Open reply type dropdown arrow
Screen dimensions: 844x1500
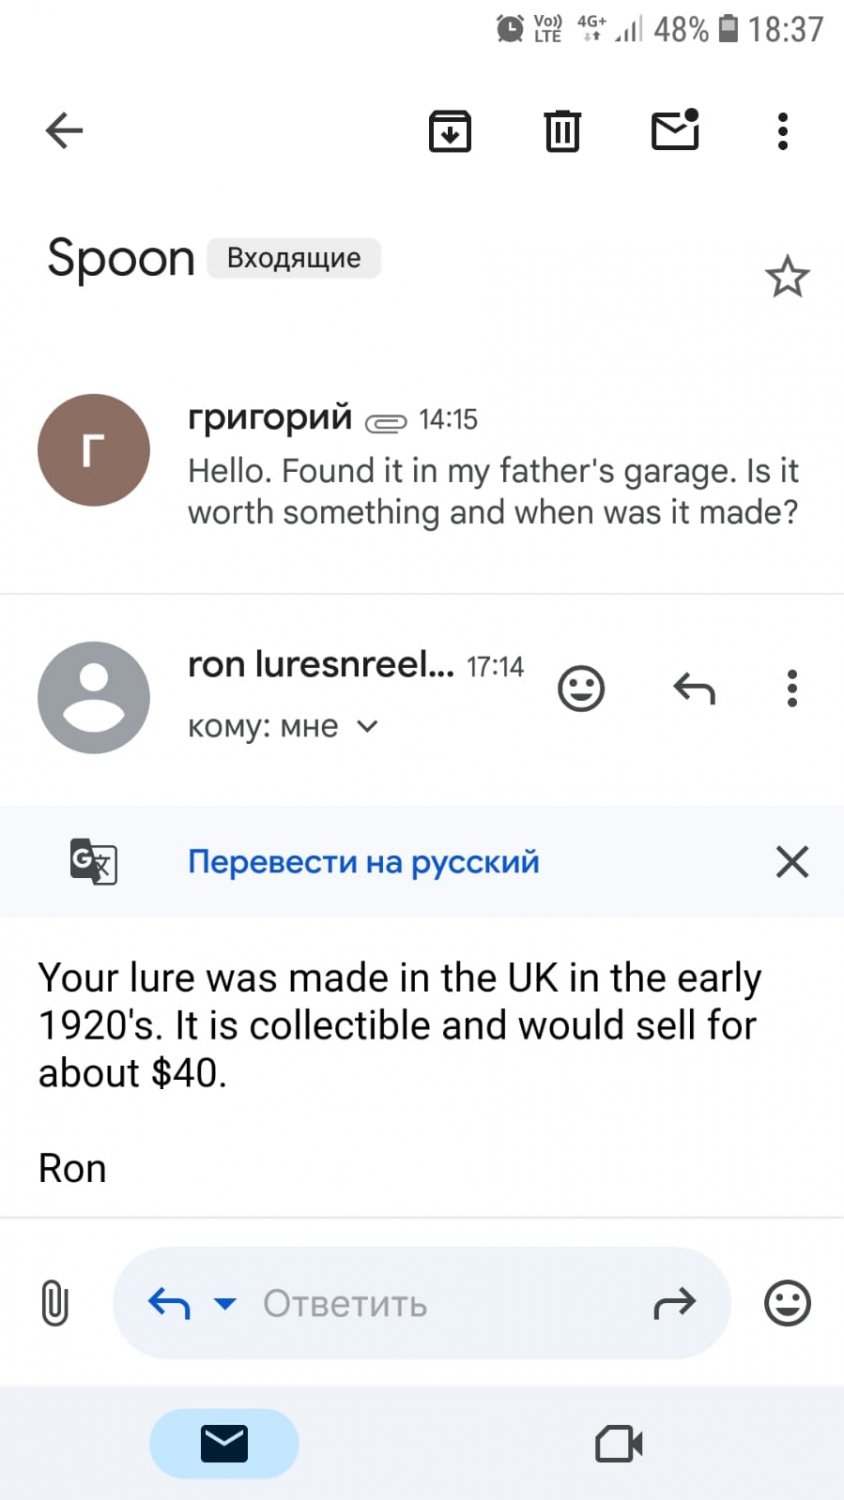[x=226, y=1304]
